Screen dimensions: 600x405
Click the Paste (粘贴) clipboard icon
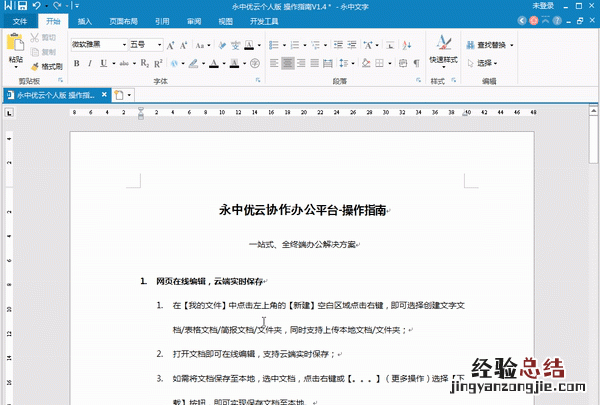(x=14, y=47)
